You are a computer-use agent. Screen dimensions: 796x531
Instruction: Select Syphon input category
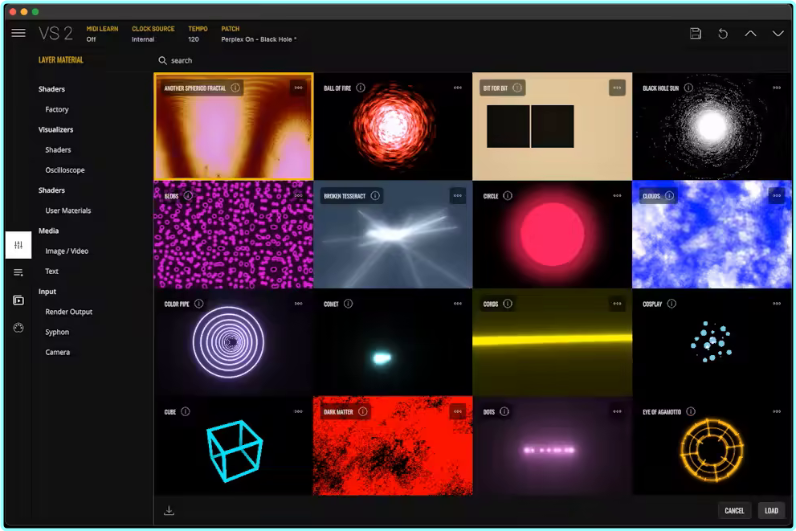[x=57, y=332]
